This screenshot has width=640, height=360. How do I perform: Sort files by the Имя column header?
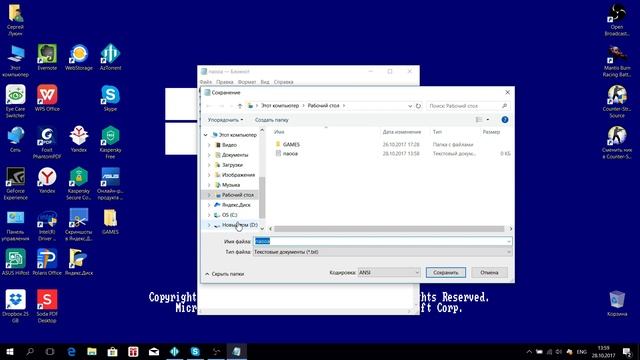click(x=279, y=132)
